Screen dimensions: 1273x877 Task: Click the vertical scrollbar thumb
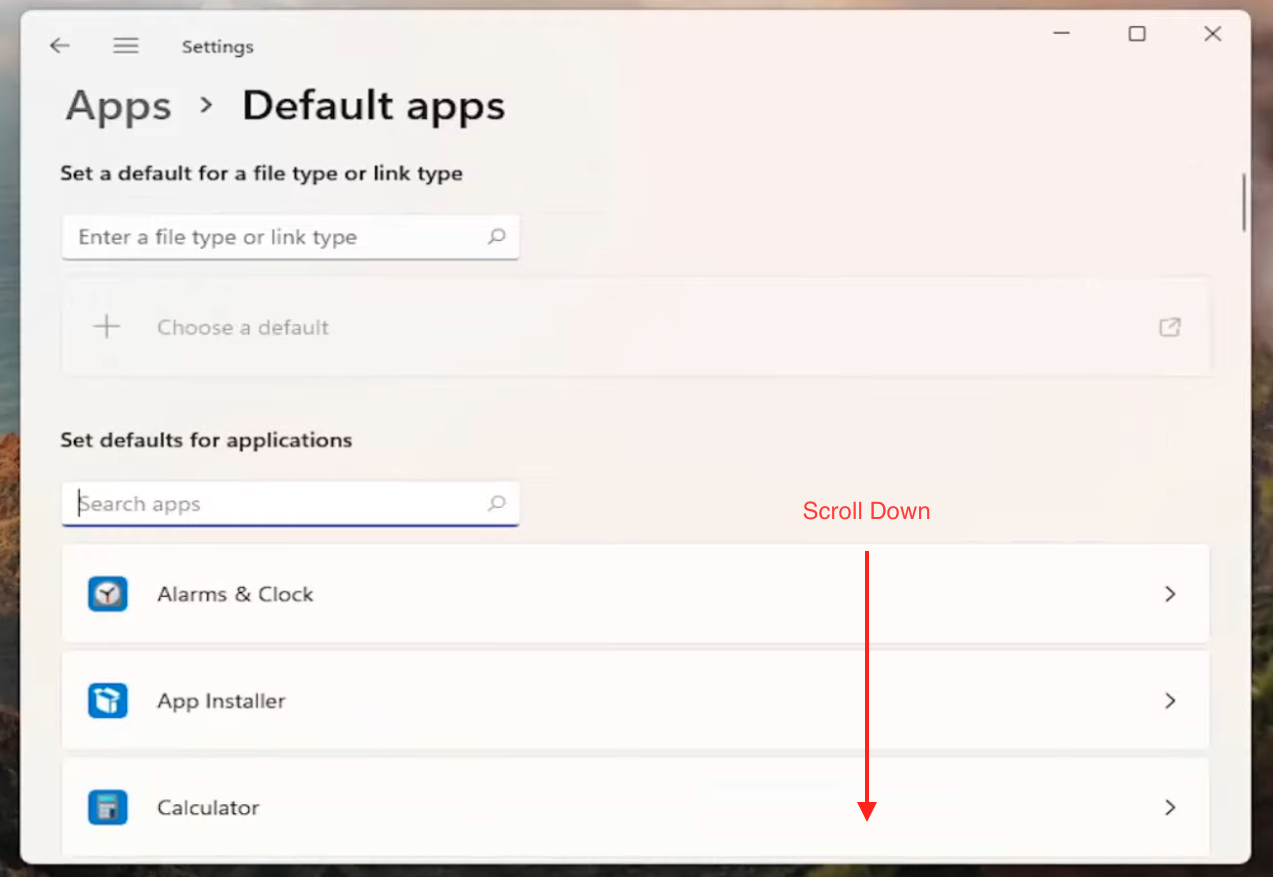point(1244,202)
